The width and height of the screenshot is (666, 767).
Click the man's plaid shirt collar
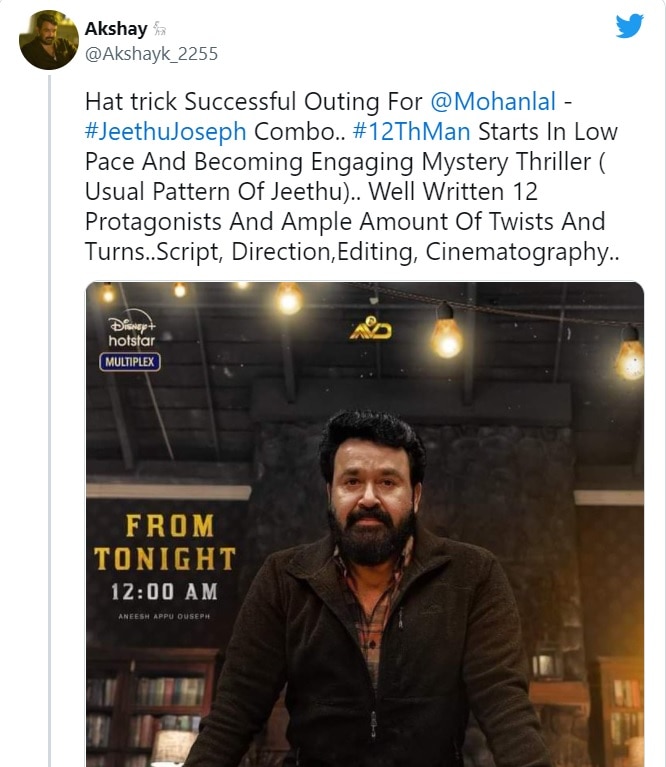375,580
